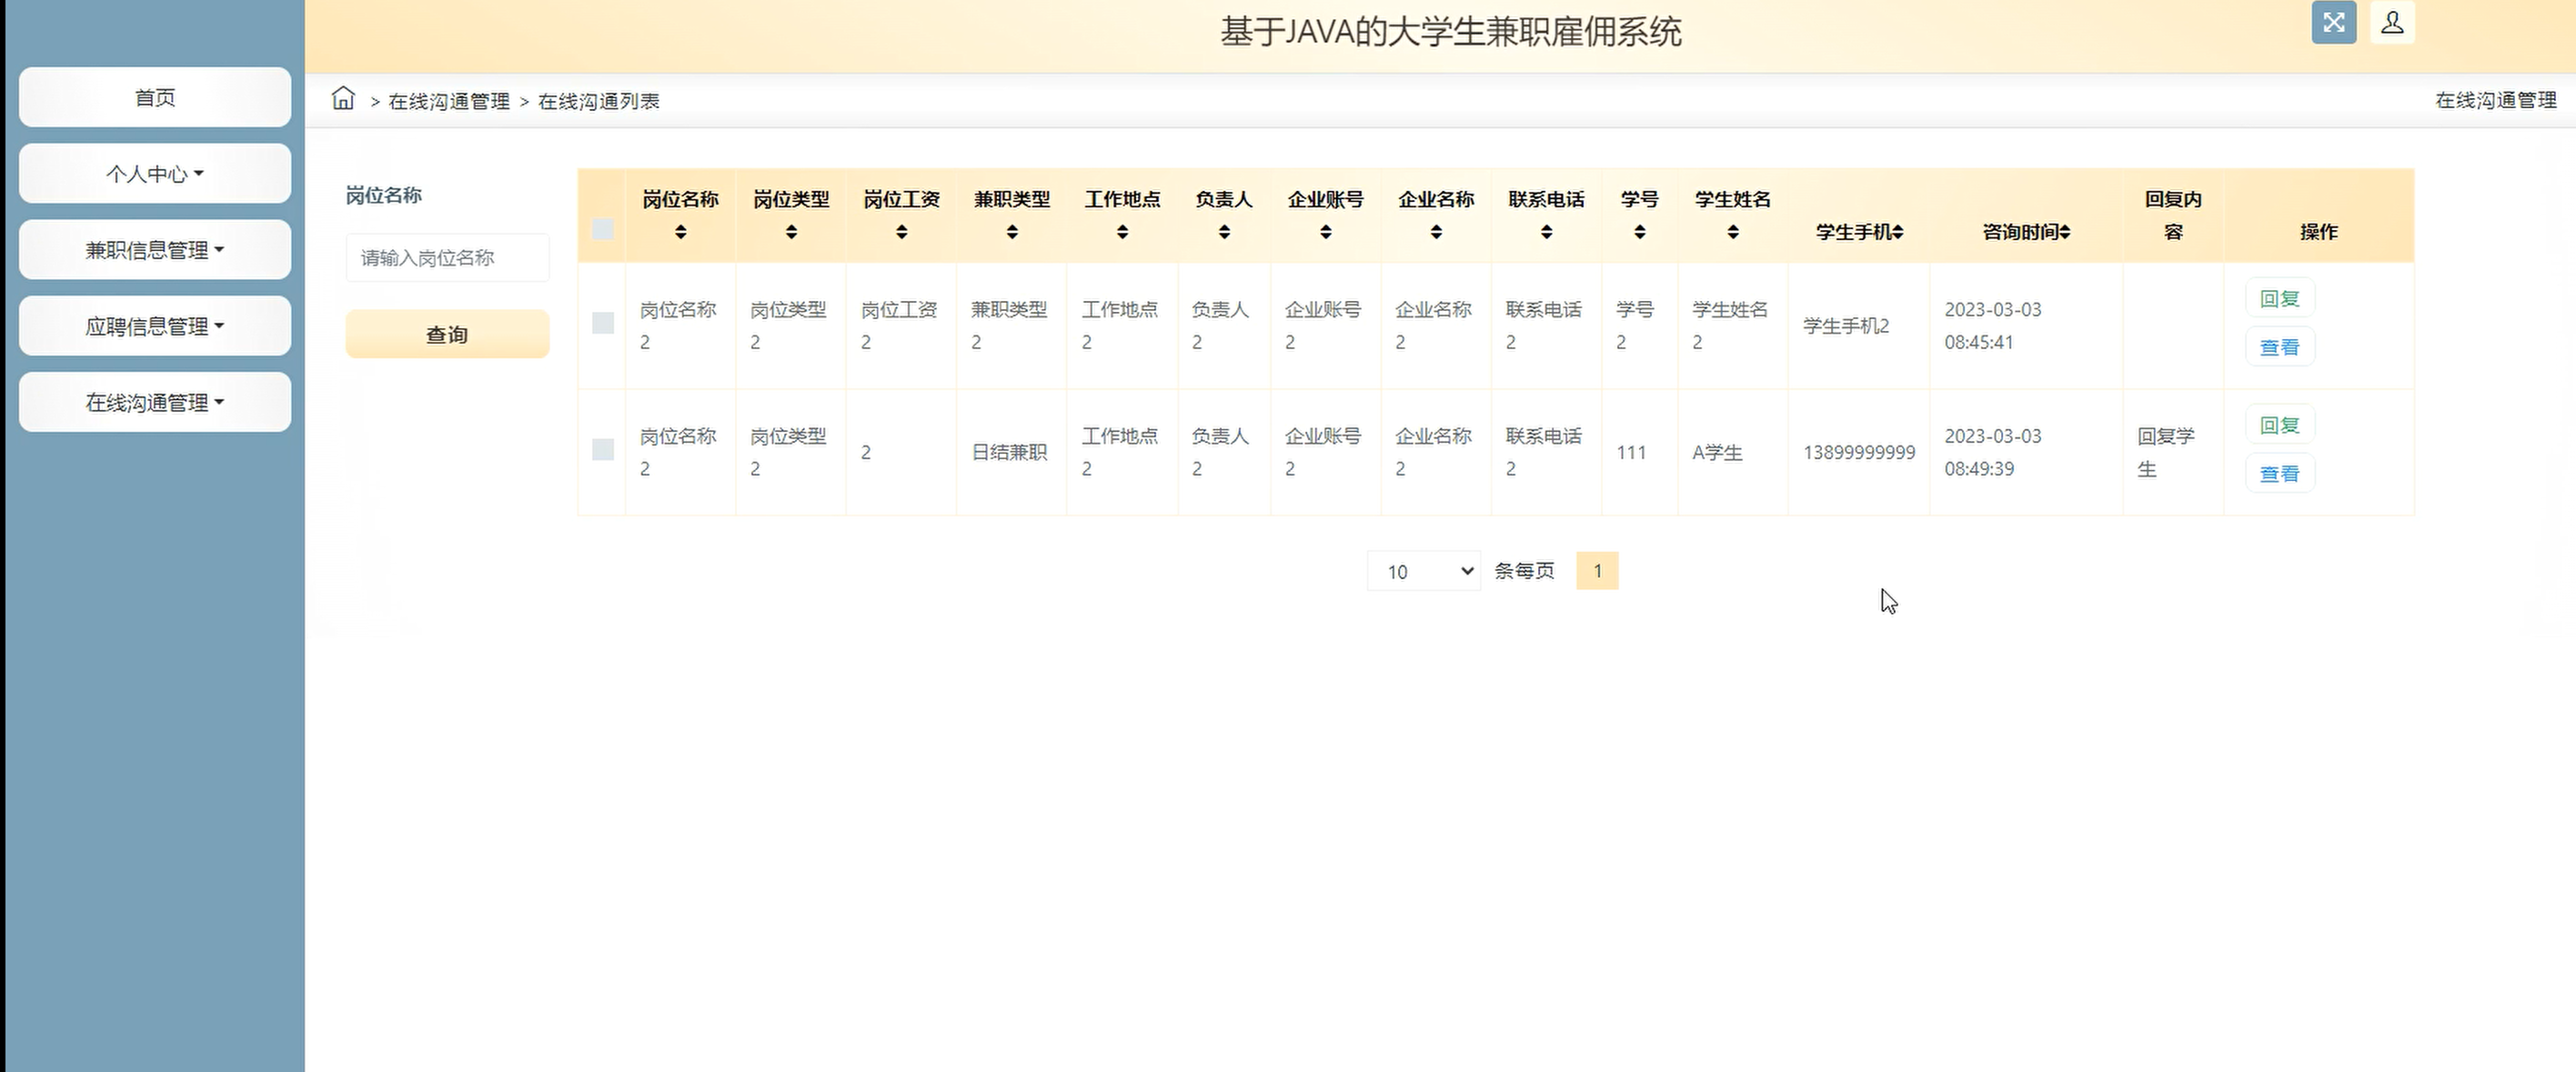
Task: Check the row with A学生
Action: 603,450
